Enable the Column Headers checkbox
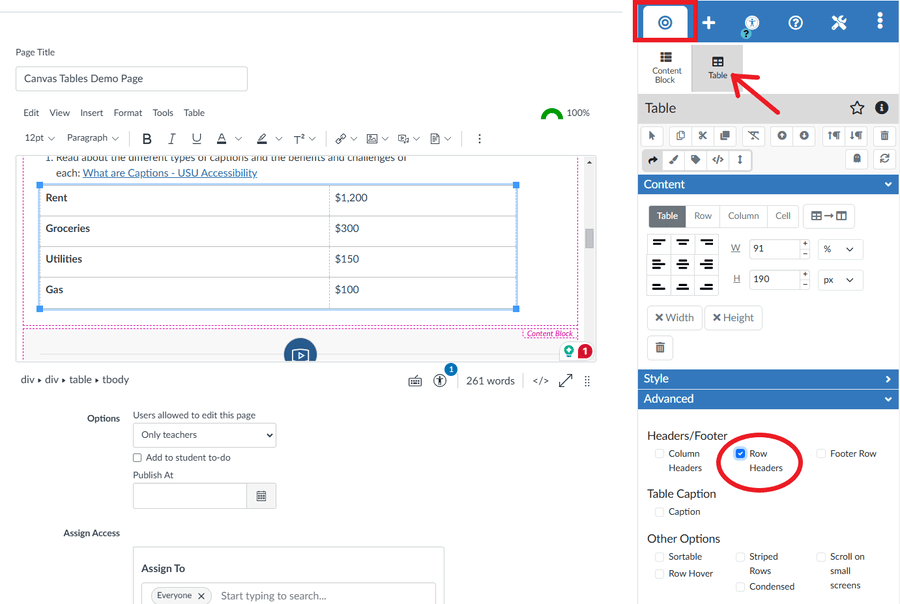Screen dimensions: 900x604 661,453
